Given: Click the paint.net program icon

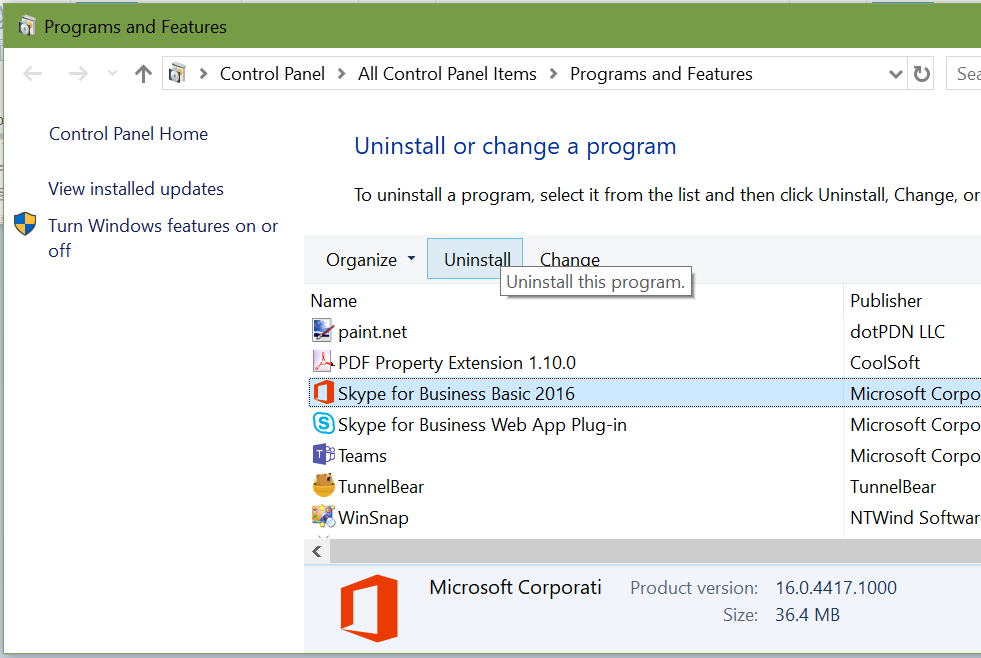Looking at the screenshot, I should tap(322, 330).
